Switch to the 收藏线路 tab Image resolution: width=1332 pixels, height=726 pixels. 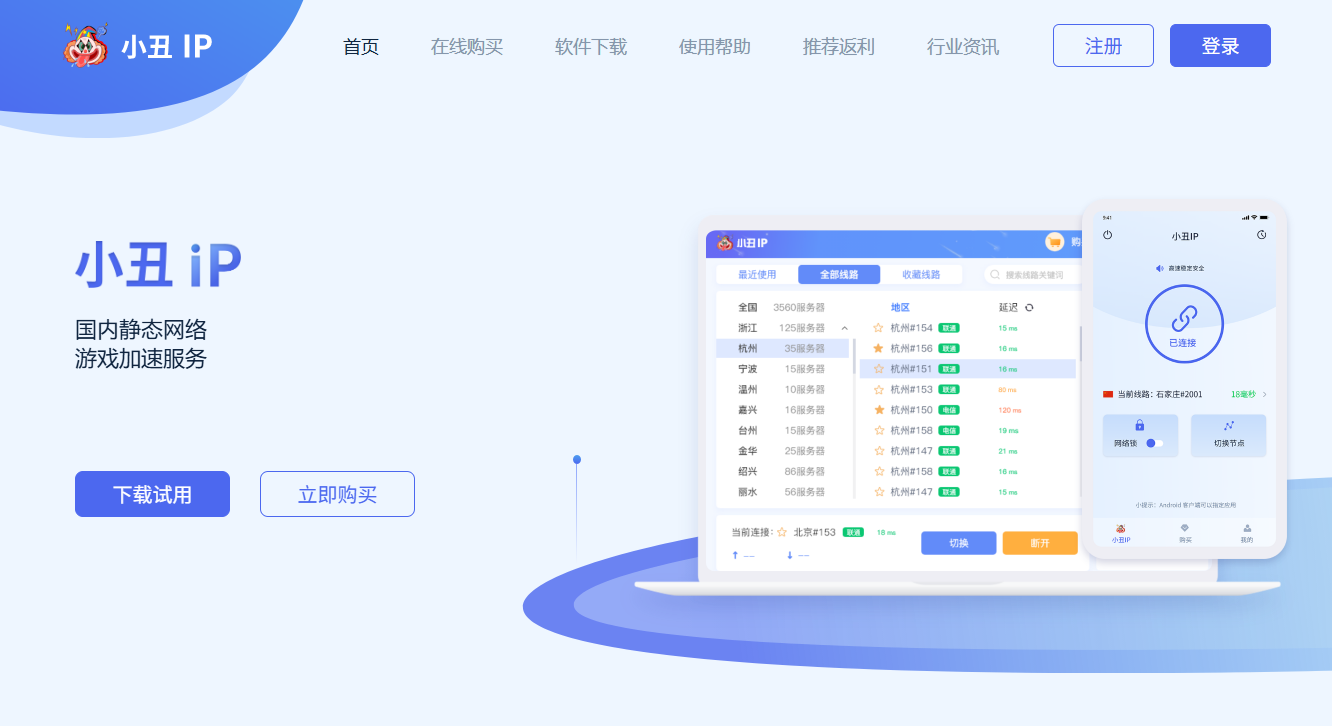click(x=921, y=275)
